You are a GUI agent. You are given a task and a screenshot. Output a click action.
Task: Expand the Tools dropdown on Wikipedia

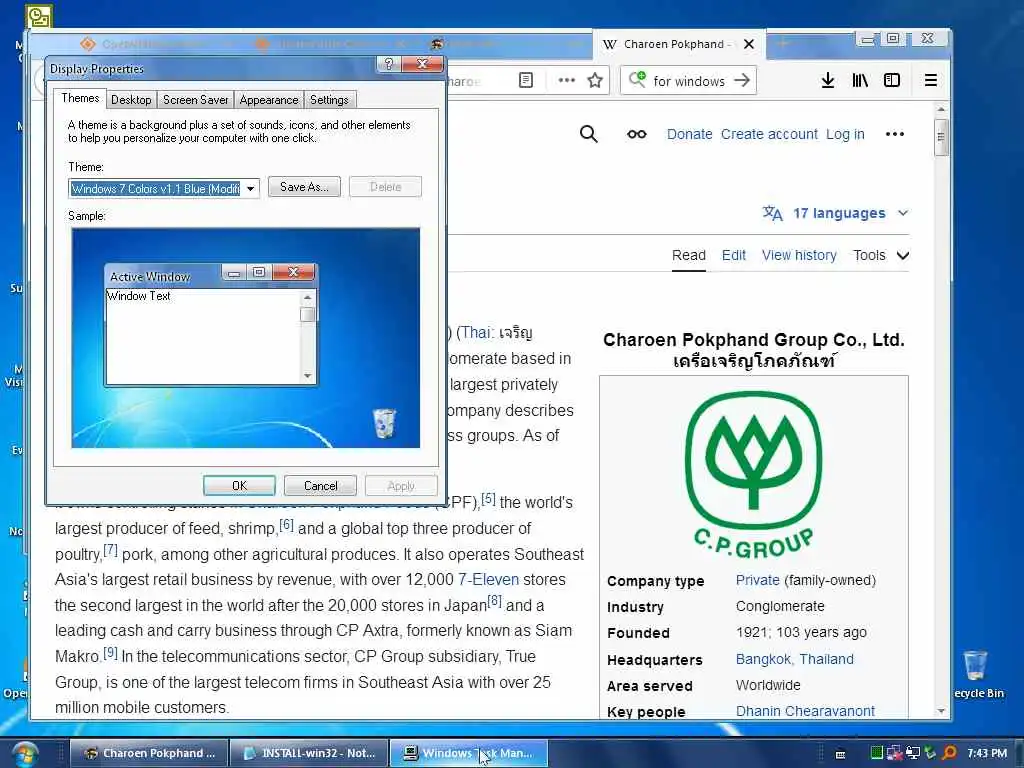tap(880, 255)
